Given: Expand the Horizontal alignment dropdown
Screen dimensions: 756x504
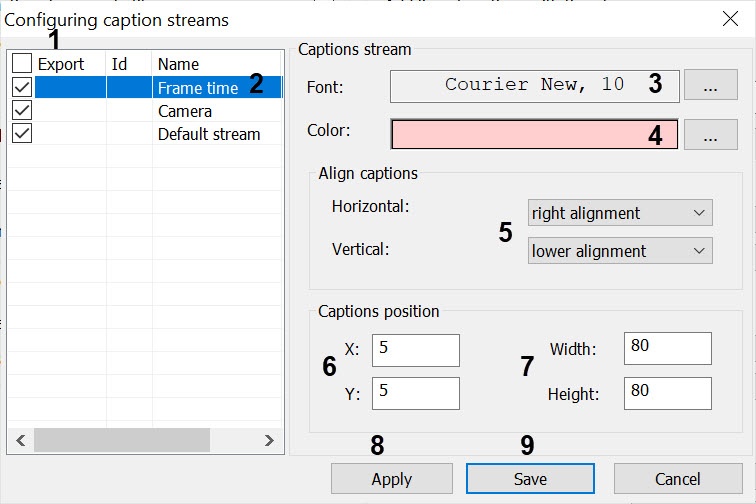Looking at the screenshot, I should coord(620,213).
